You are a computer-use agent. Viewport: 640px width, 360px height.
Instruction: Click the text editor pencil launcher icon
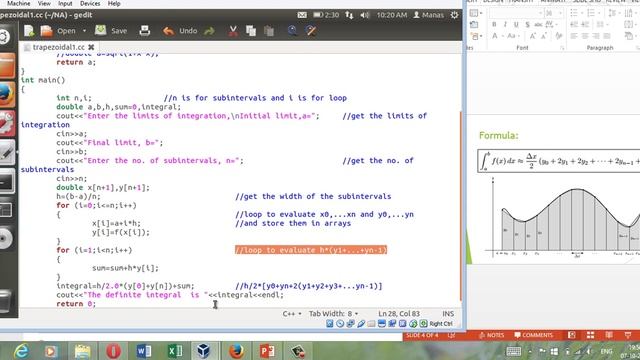[x=7, y=153]
